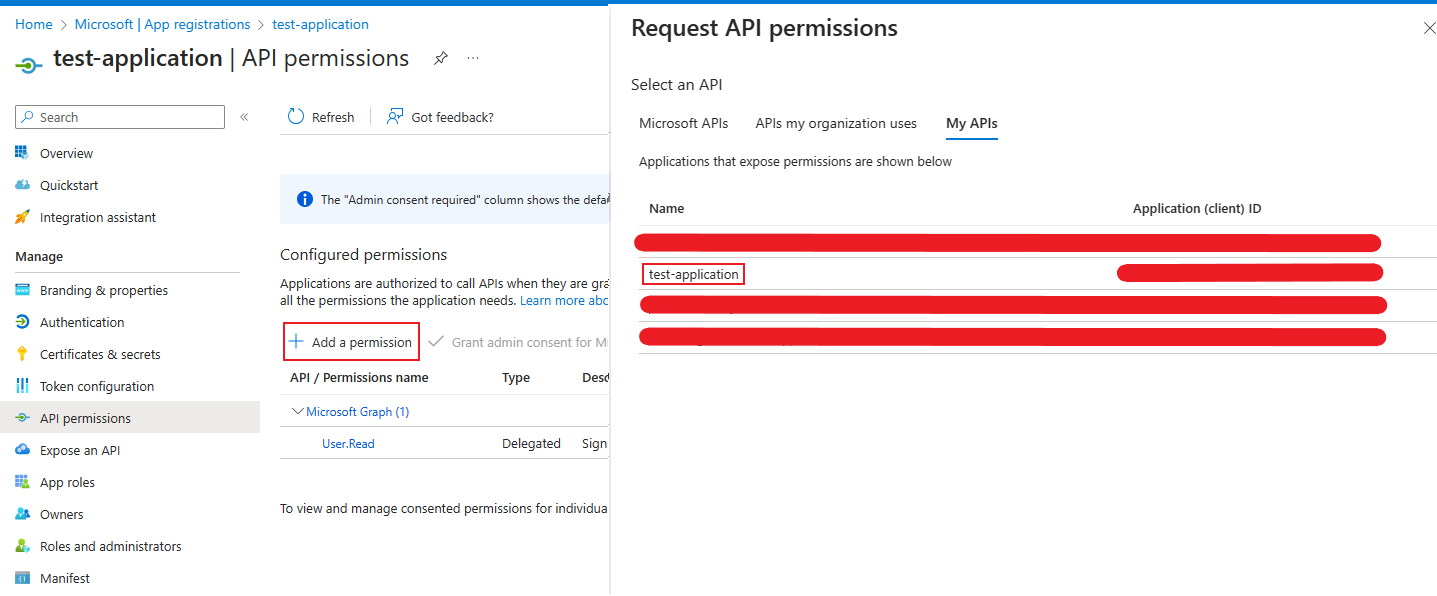Click the Integration assistant rocket icon

(22, 217)
